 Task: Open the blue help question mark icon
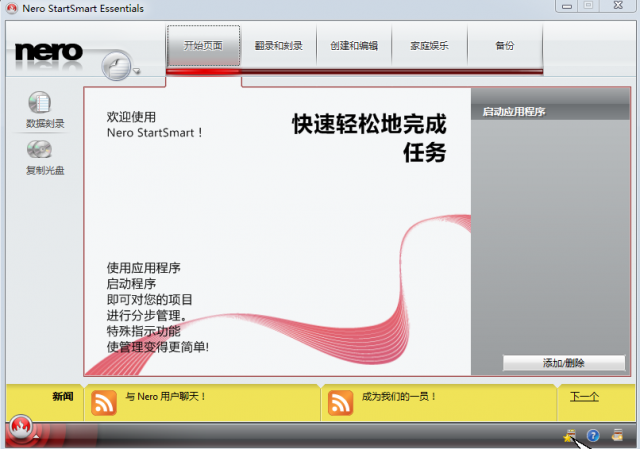tap(593, 436)
